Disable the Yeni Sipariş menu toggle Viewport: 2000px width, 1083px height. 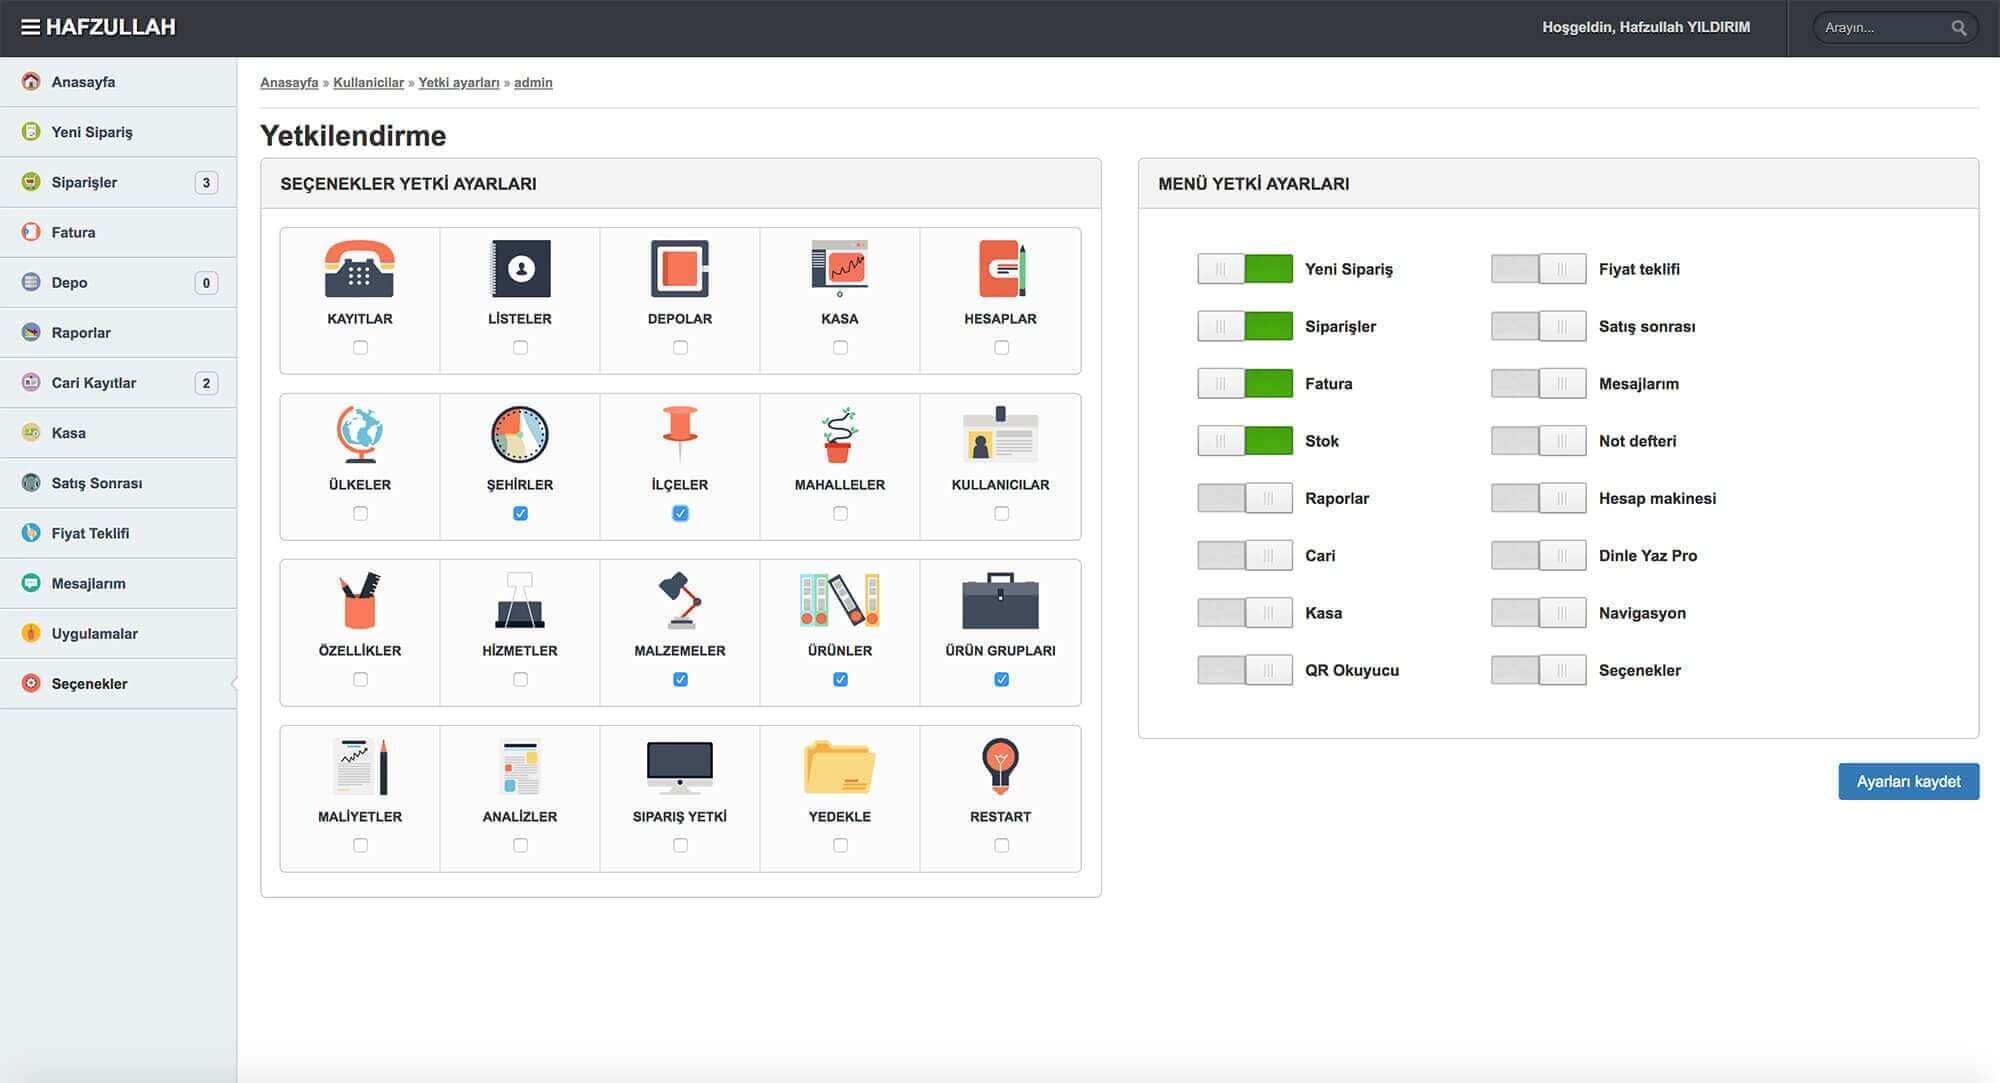[x=1244, y=269]
